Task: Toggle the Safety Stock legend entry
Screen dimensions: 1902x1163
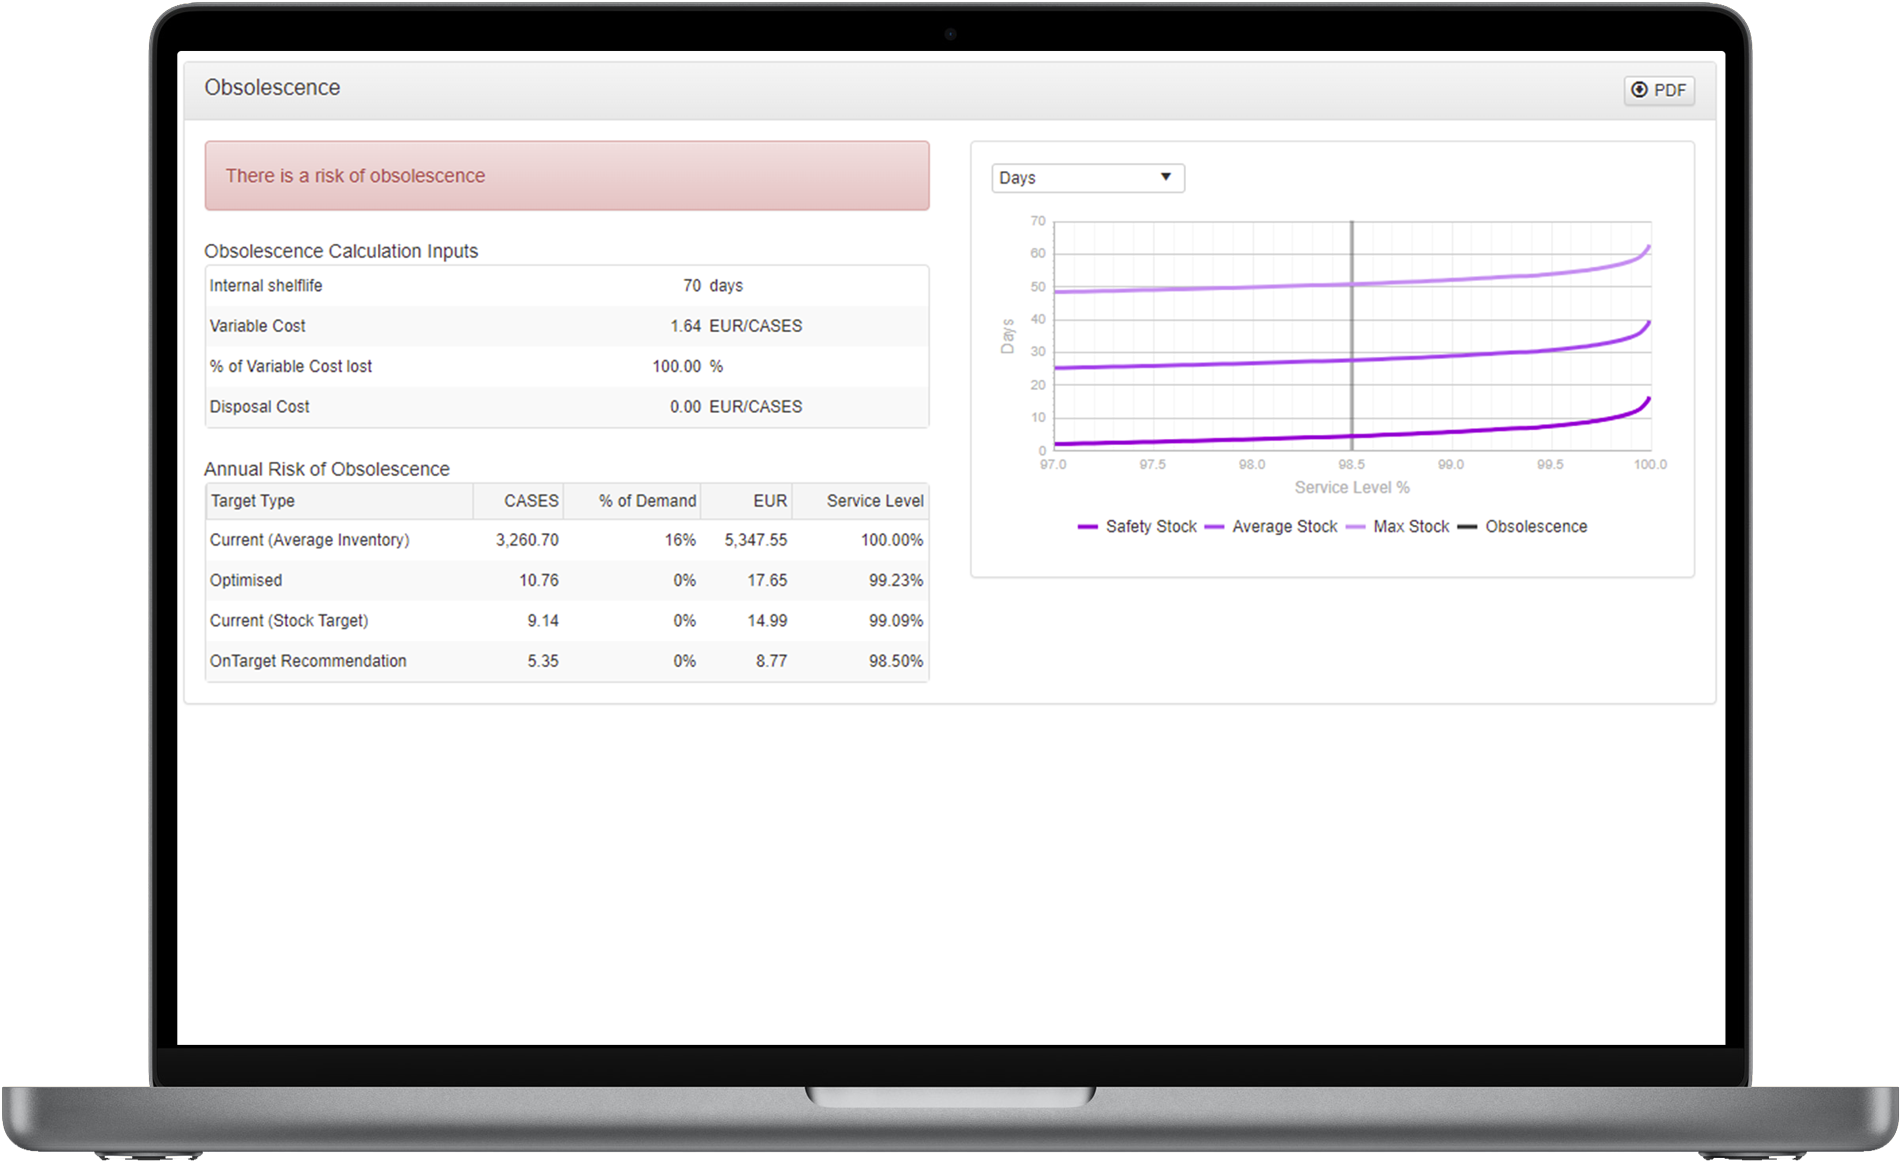Action: coord(1137,527)
